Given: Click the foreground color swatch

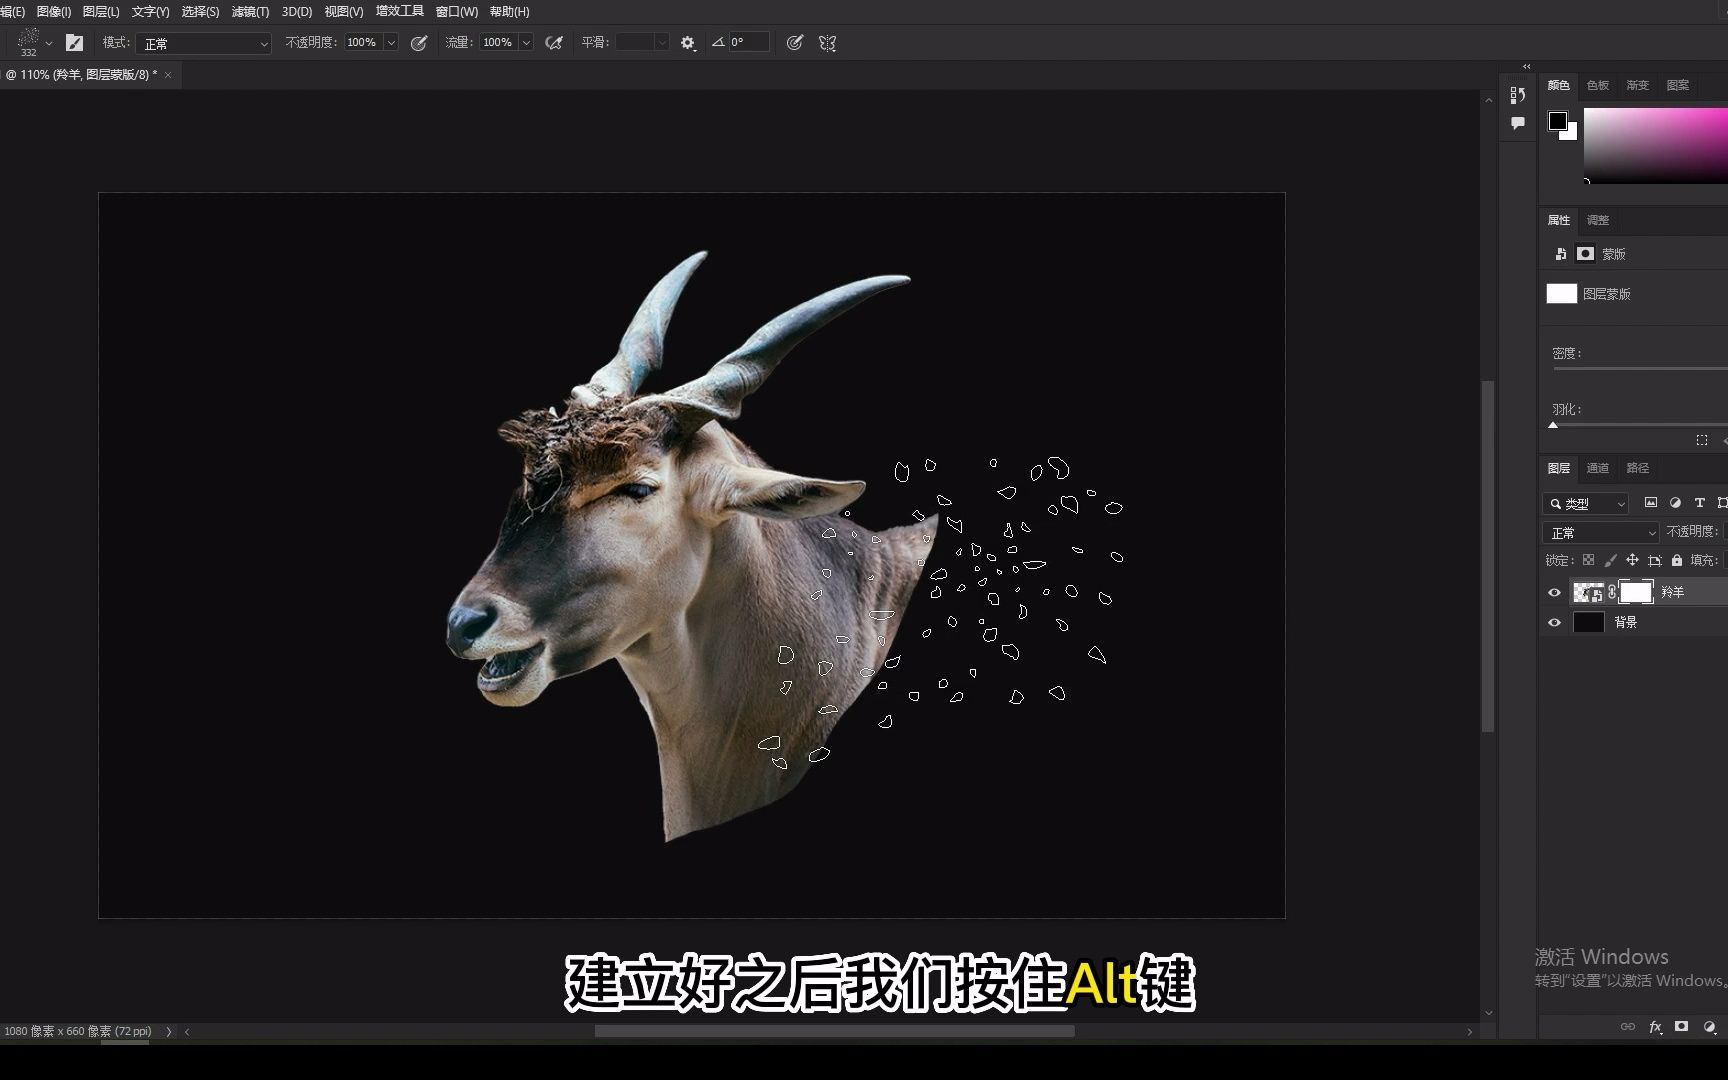Looking at the screenshot, I should click(x=1558, y=121).
